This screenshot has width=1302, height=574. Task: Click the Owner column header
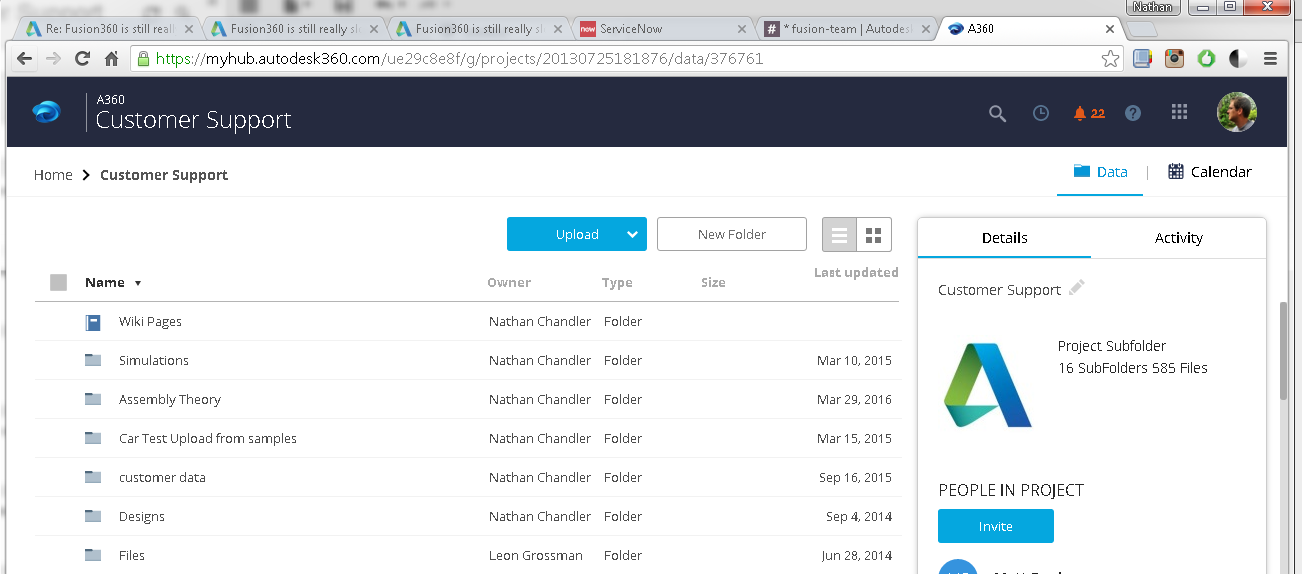[x=509, y=283]
